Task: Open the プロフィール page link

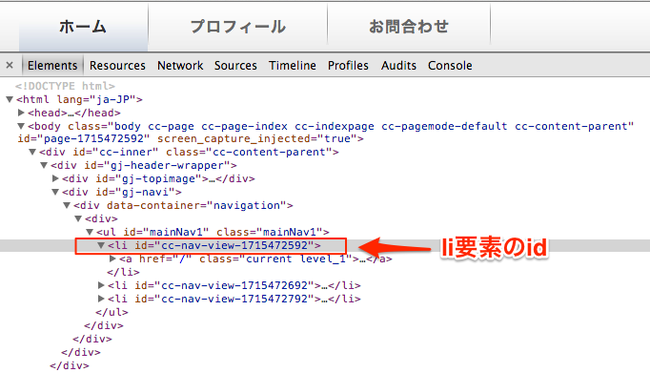Action: pos(238,27)
